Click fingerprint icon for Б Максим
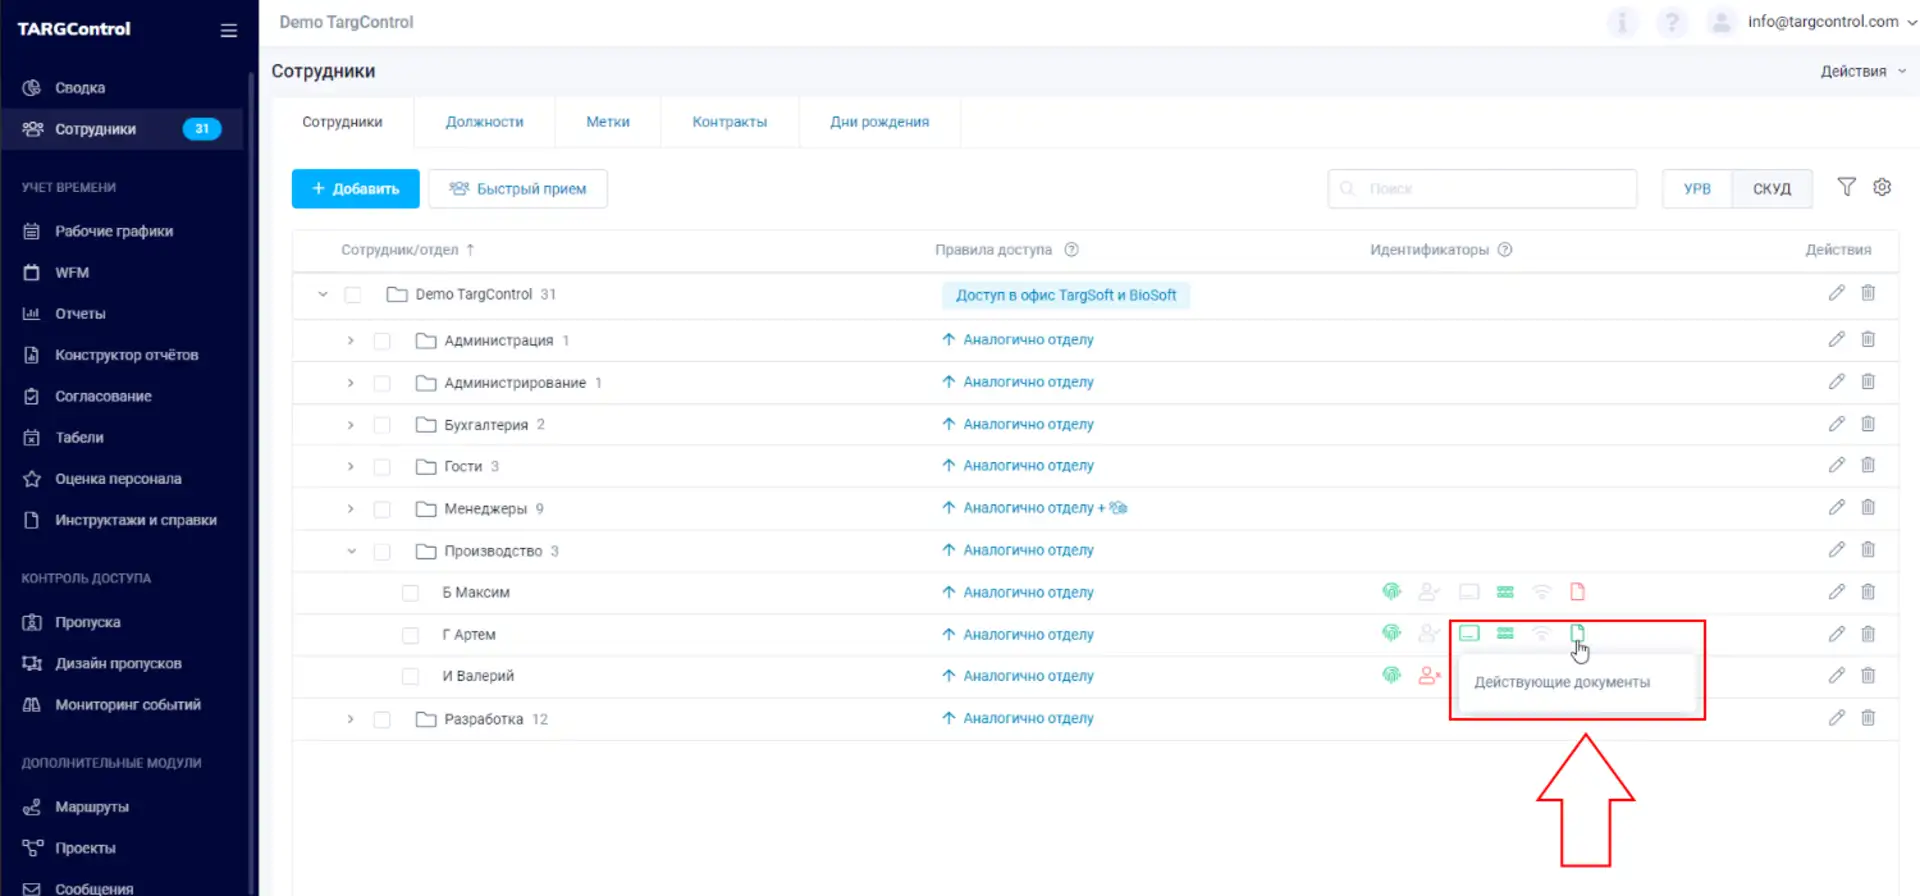 (1391, 592)
